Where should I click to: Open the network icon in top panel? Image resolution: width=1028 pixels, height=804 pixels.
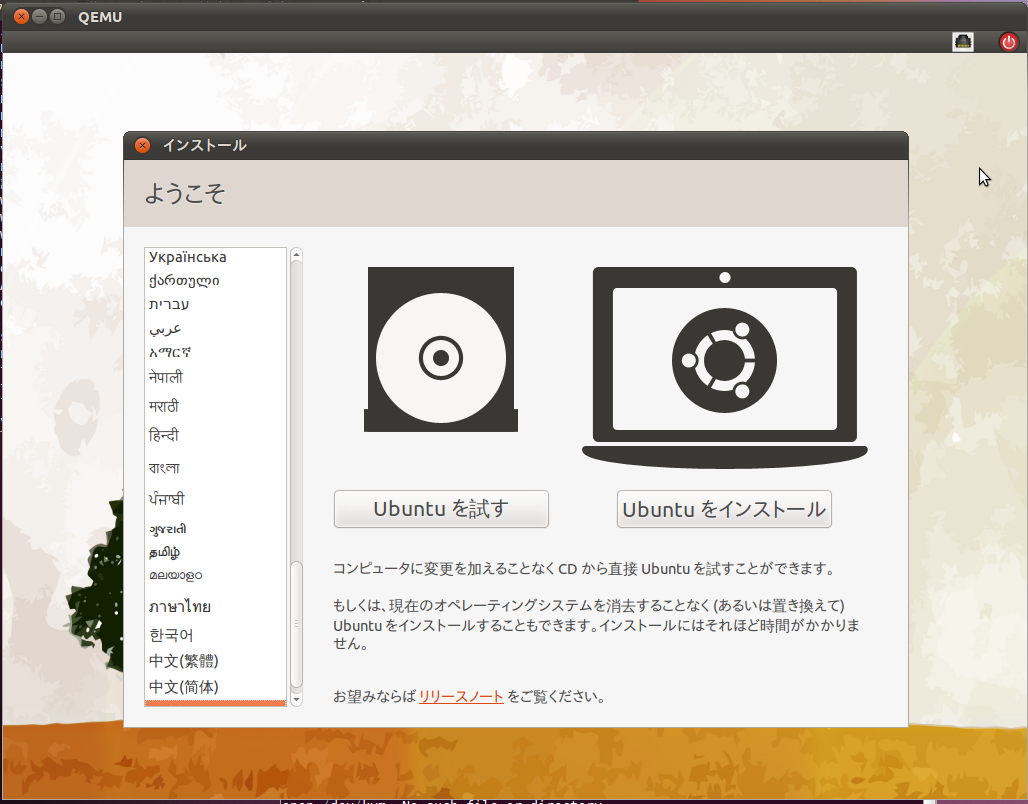(x=962, y=42)
